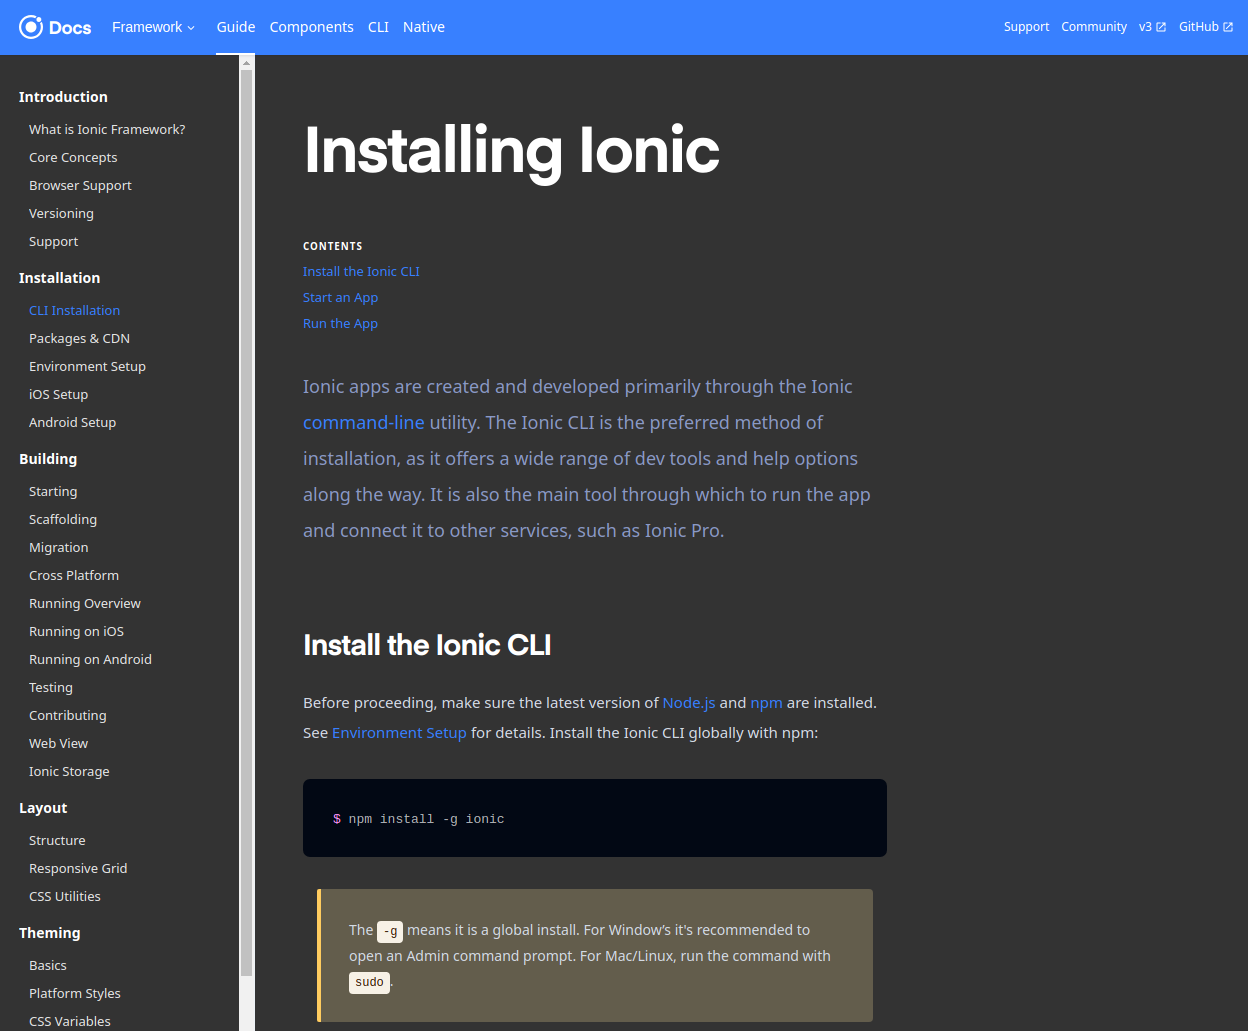Open the npm link

coord(766,702)
